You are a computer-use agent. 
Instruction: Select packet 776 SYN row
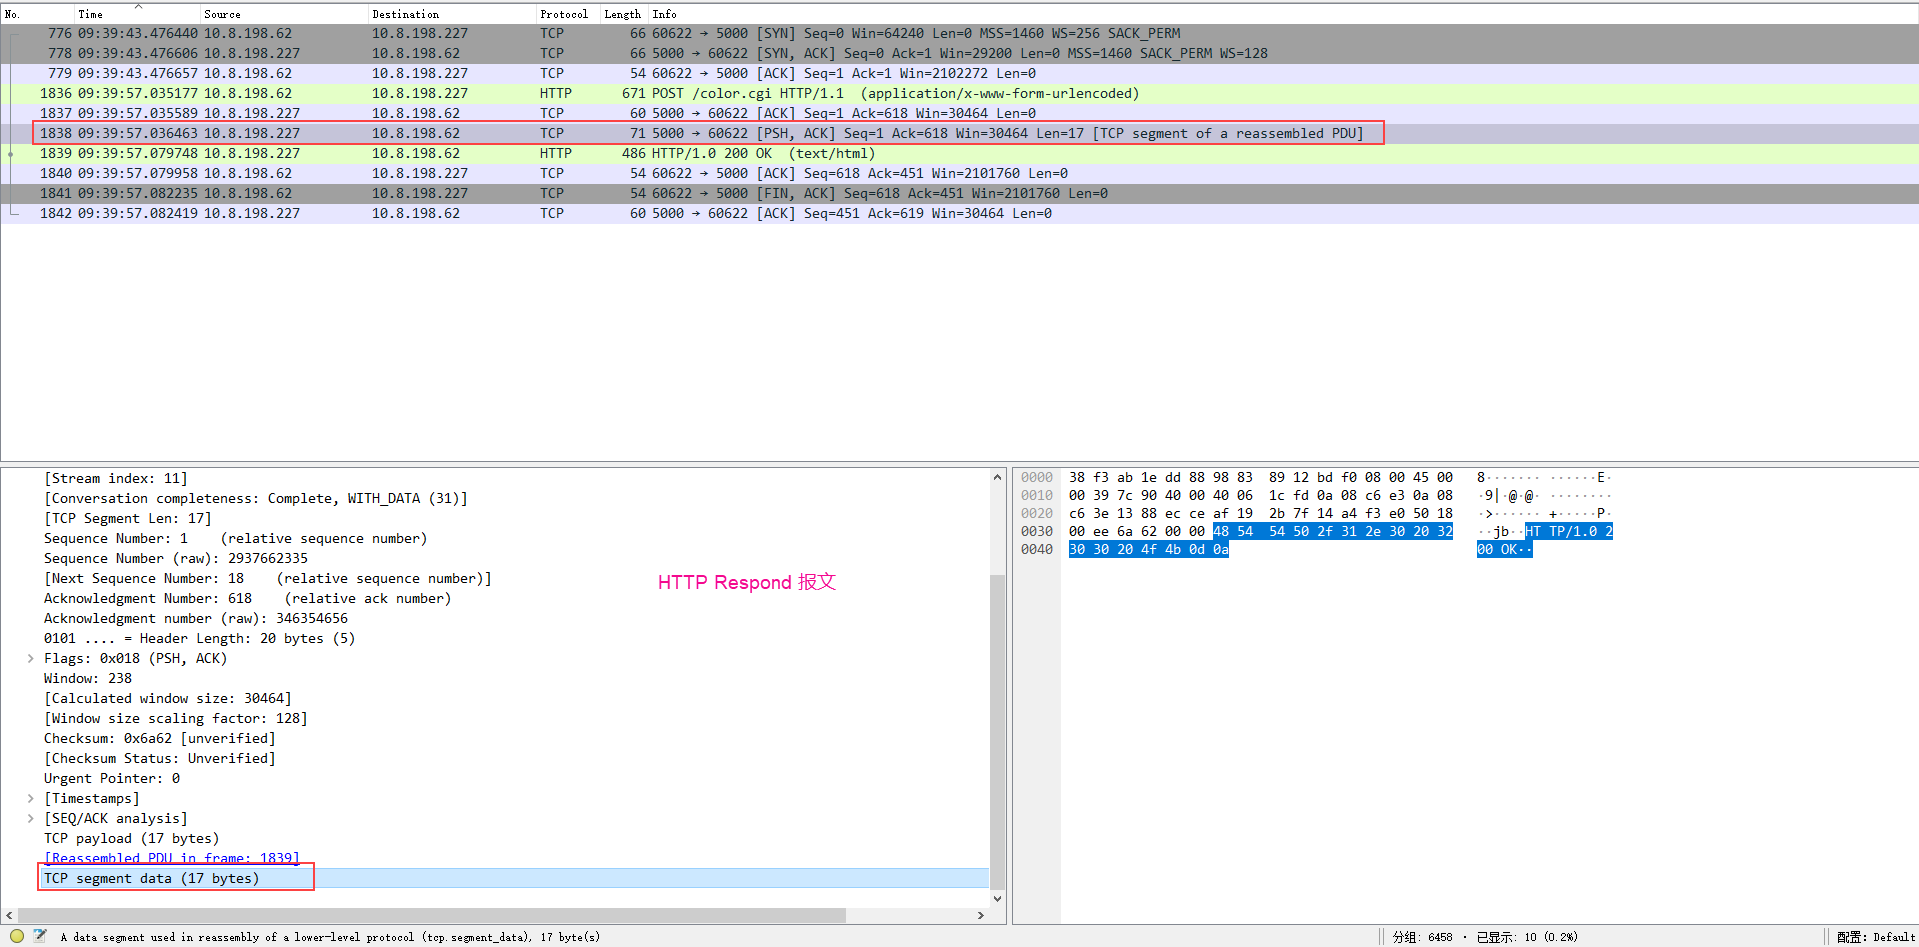(x=959, y=33)
